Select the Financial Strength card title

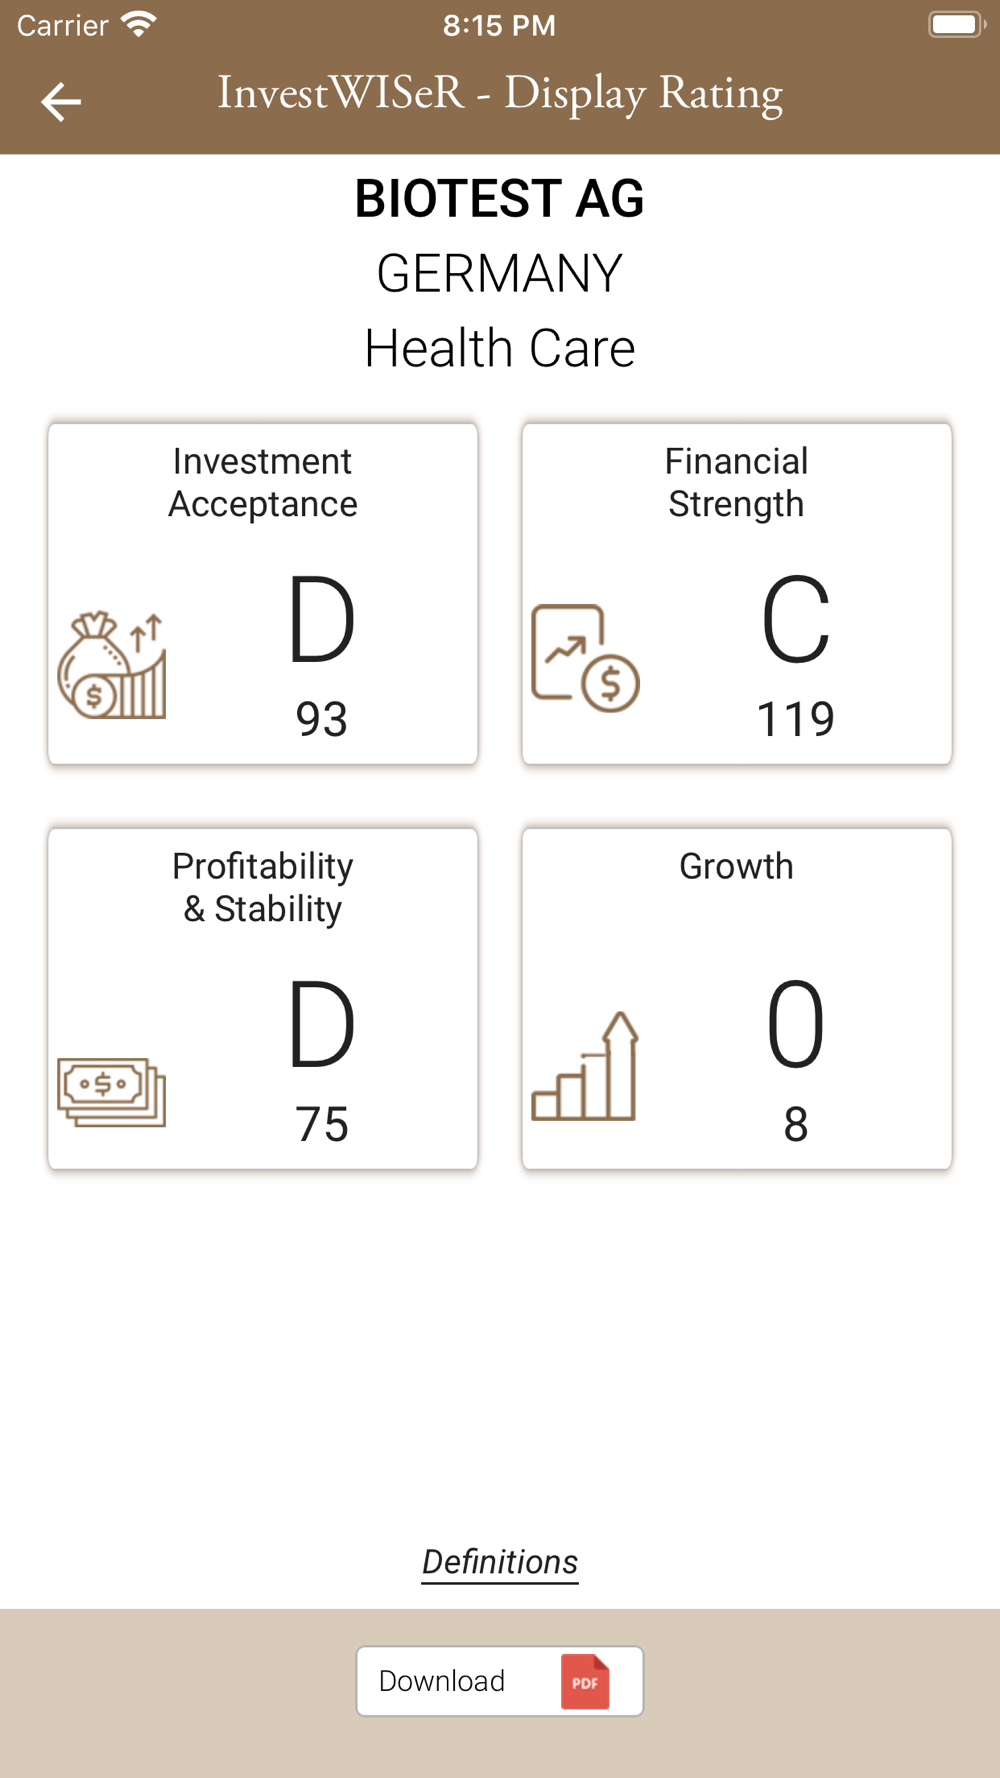(x=737, y=483)
